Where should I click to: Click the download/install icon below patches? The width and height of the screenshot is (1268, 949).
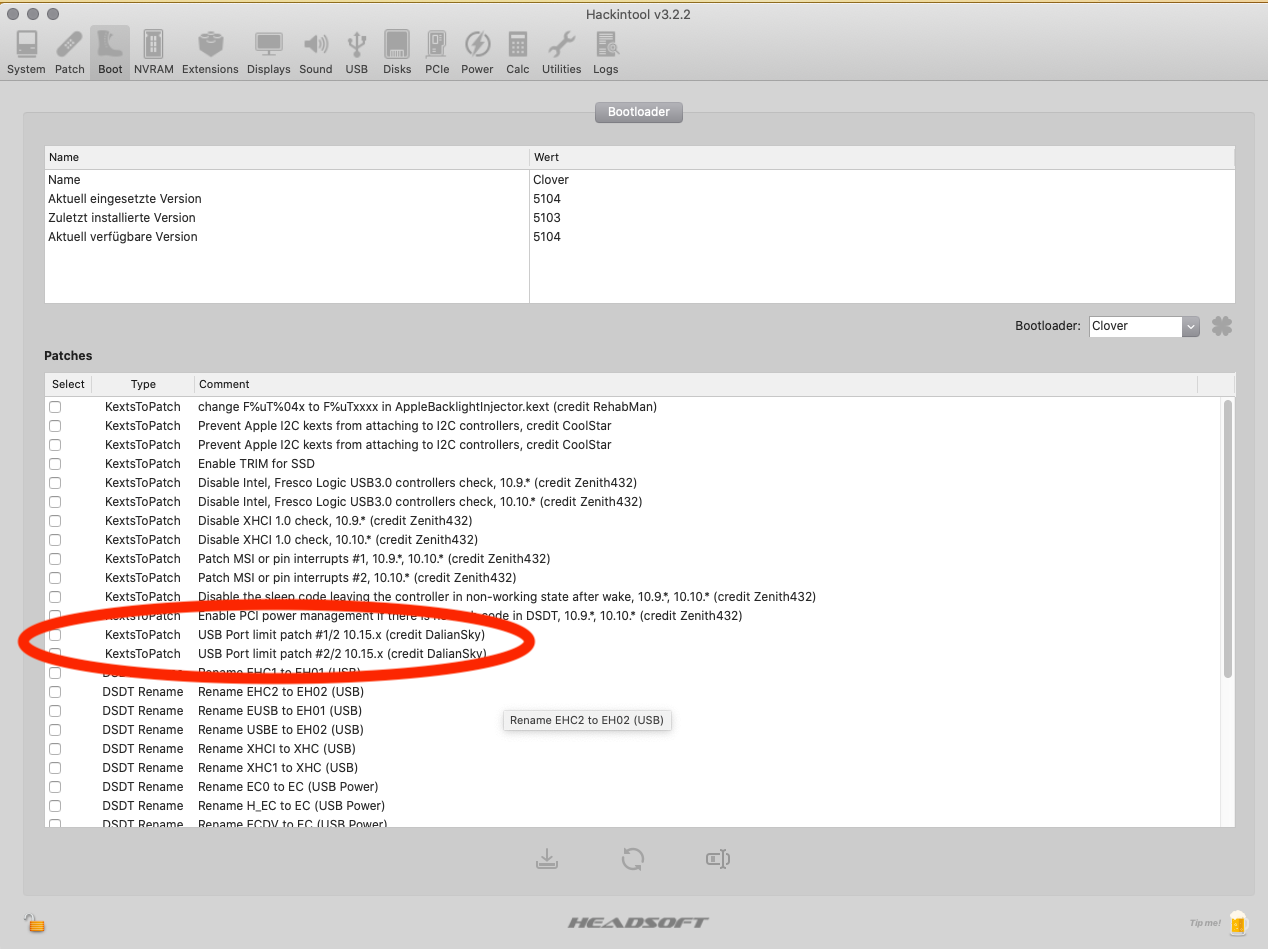click(x=547, y=859)
